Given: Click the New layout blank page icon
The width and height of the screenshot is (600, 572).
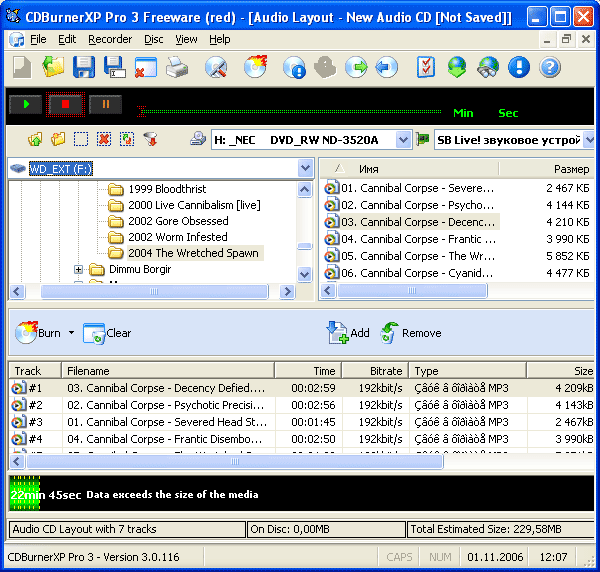Looking at the screenshot, I should [22, 67].
